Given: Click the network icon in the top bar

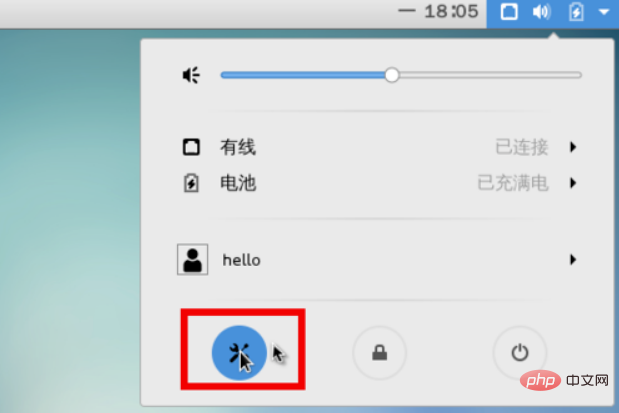Looking at the screenshot, I should click(509, 12).
